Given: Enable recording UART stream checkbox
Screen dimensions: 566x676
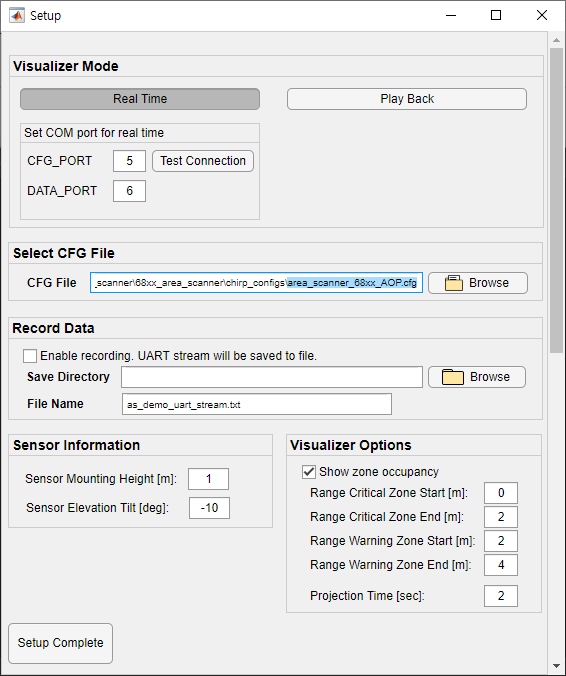Looking at the screenshot, I should [30, 356].
